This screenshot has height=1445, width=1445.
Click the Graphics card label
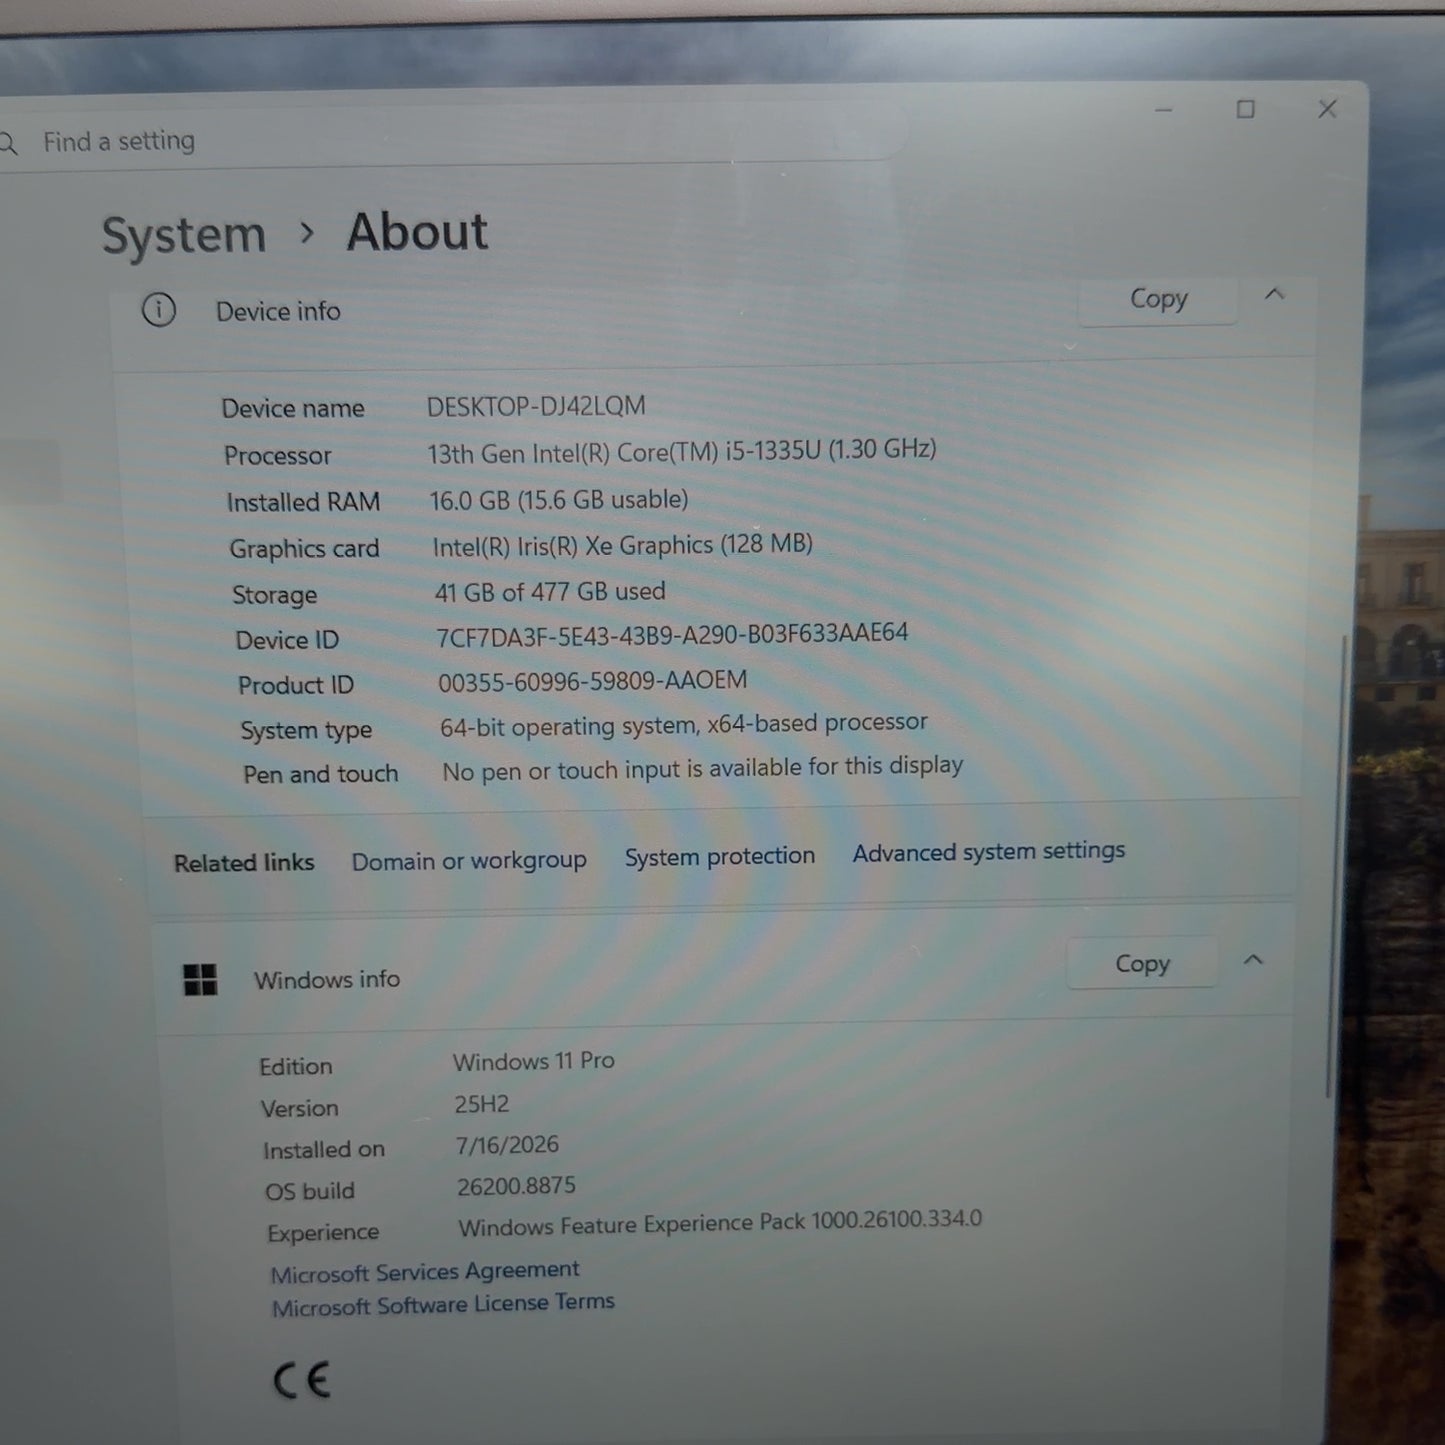tap(304, 549)
